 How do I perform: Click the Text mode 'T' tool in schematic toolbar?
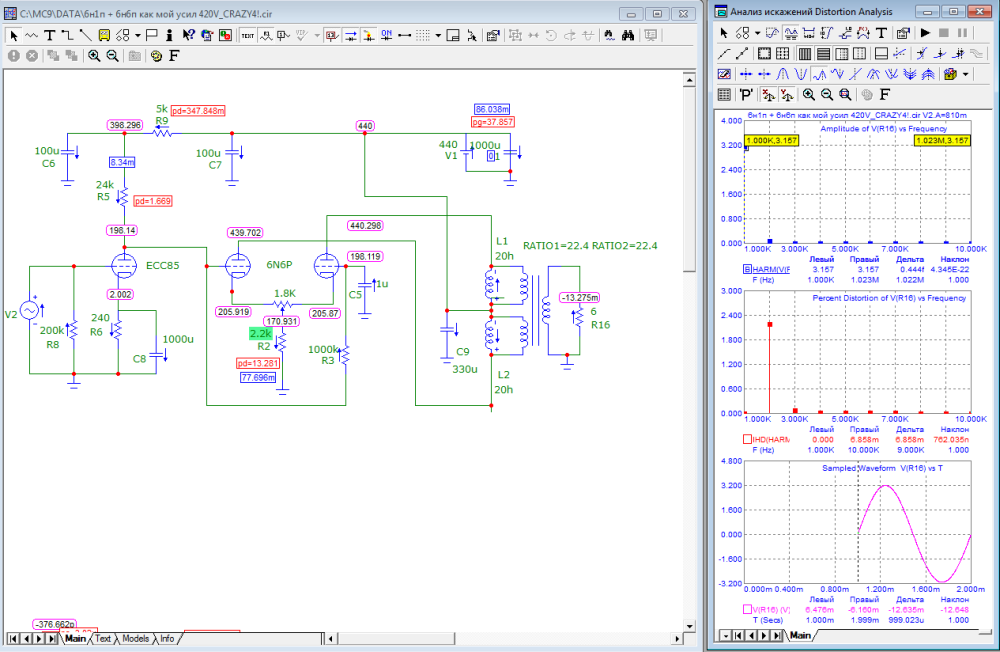49,35
